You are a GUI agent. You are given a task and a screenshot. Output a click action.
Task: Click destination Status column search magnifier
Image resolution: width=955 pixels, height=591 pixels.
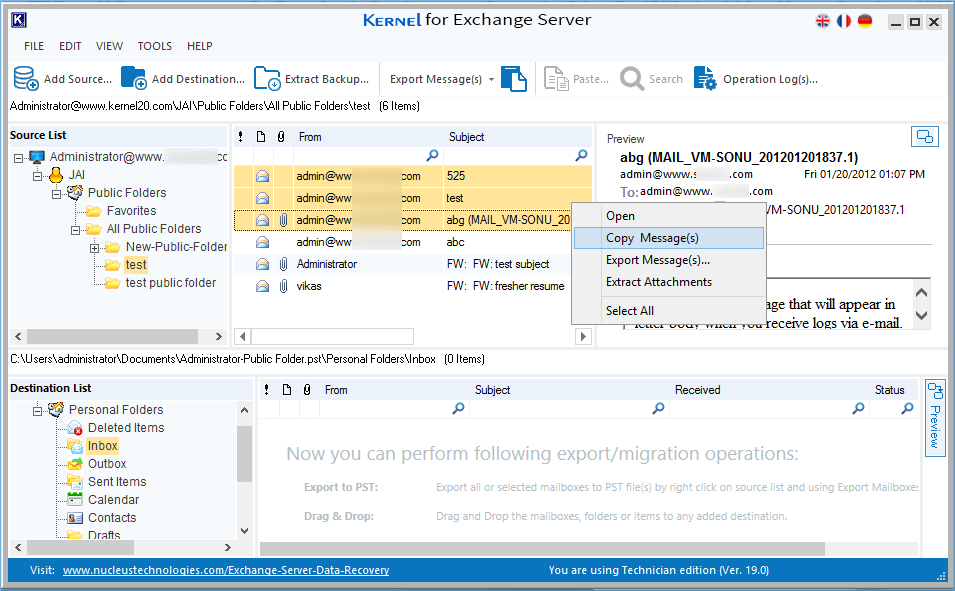tap(907, 408)
